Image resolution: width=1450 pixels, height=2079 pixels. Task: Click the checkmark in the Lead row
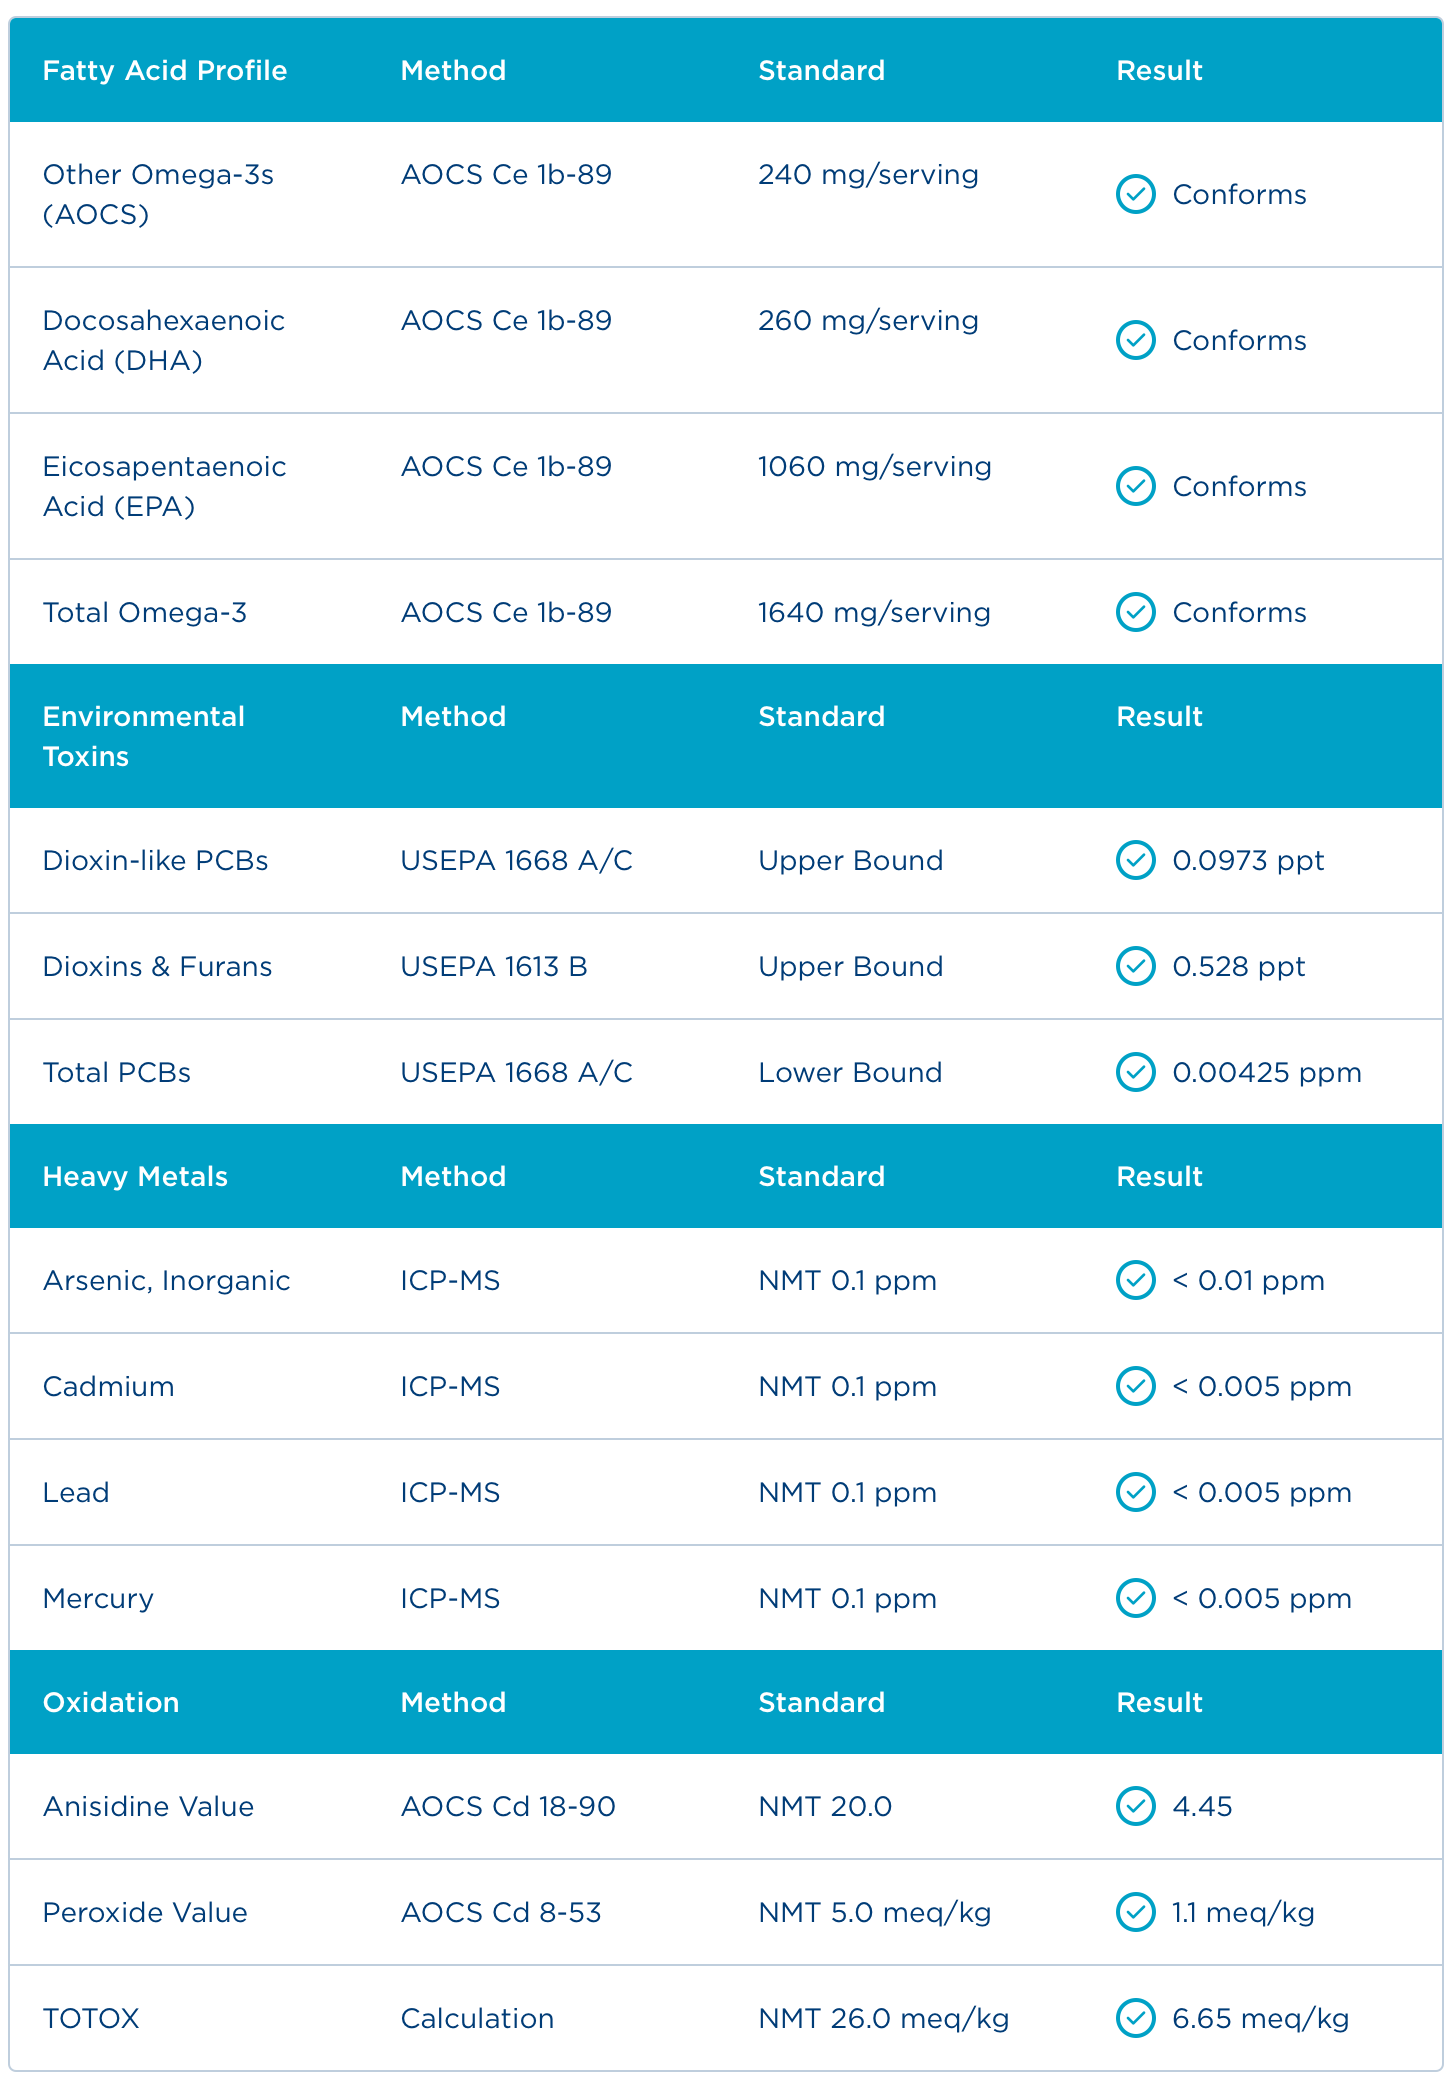1135,1492
